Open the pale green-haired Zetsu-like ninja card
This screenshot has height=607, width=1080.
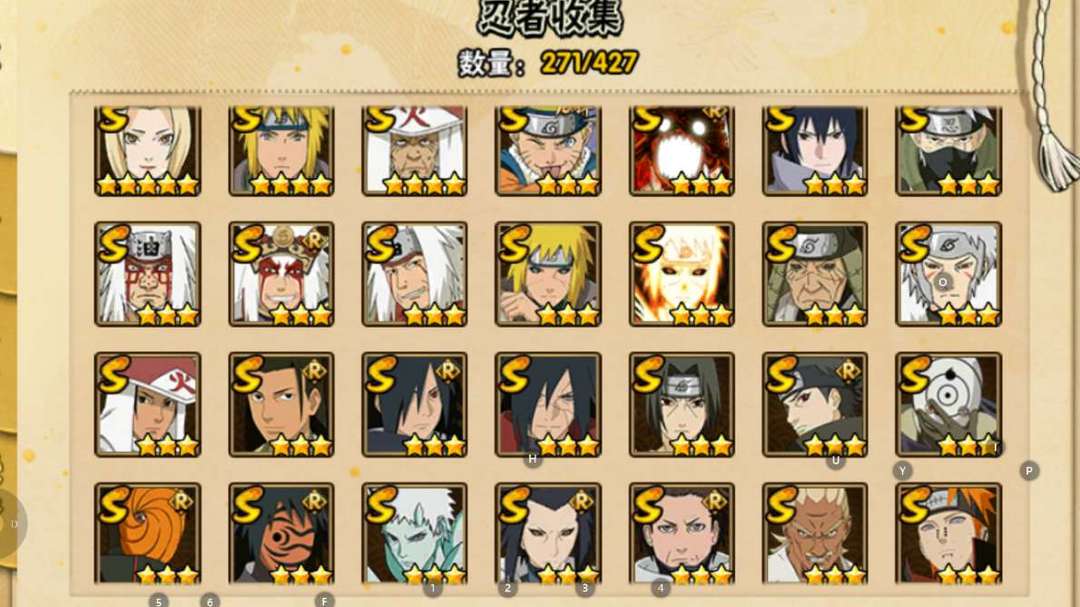[415, 533]
